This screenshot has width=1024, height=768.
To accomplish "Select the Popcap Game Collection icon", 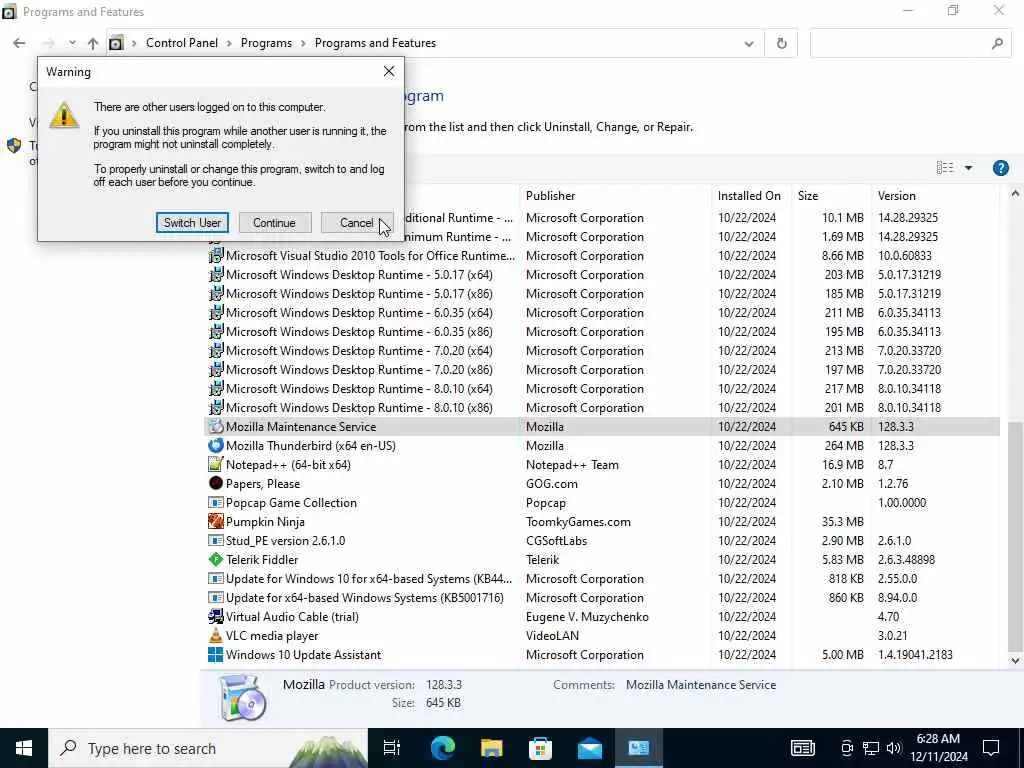I will point(216,503).
